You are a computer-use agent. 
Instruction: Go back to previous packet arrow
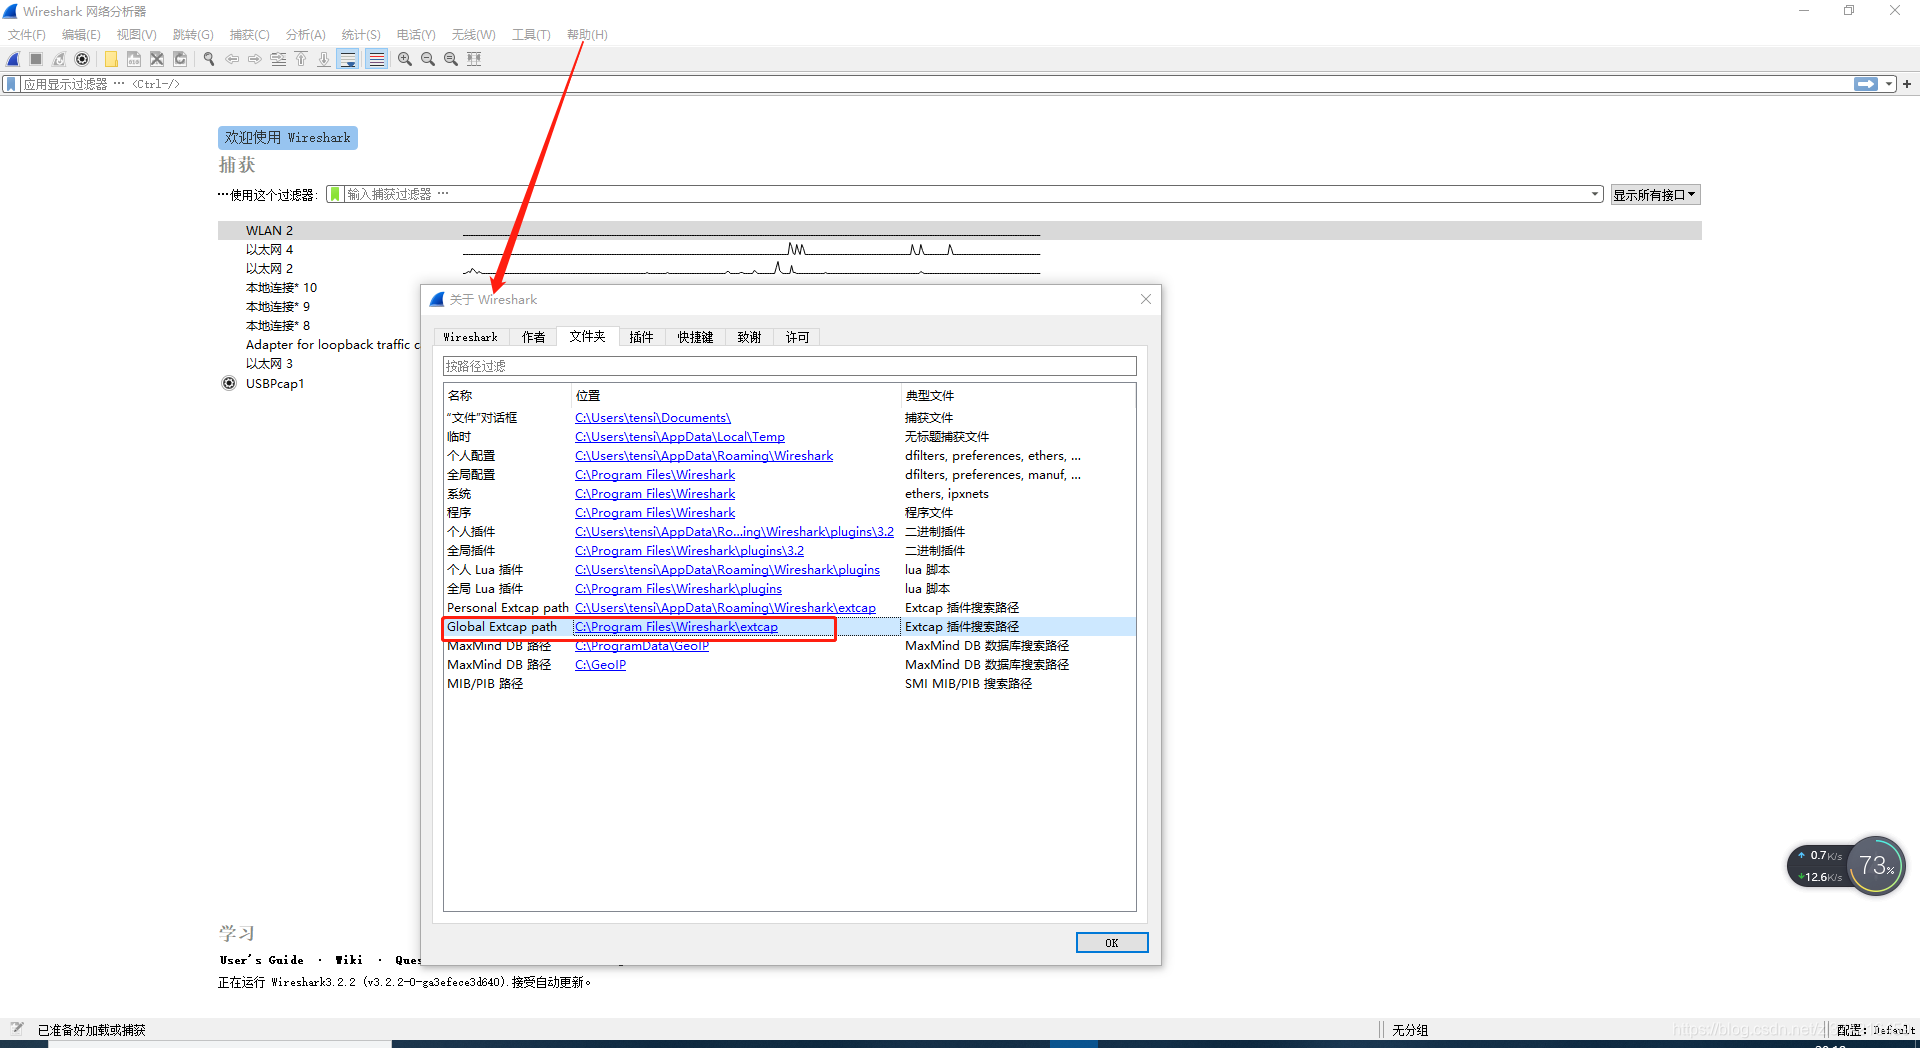(x=232, y=59)
